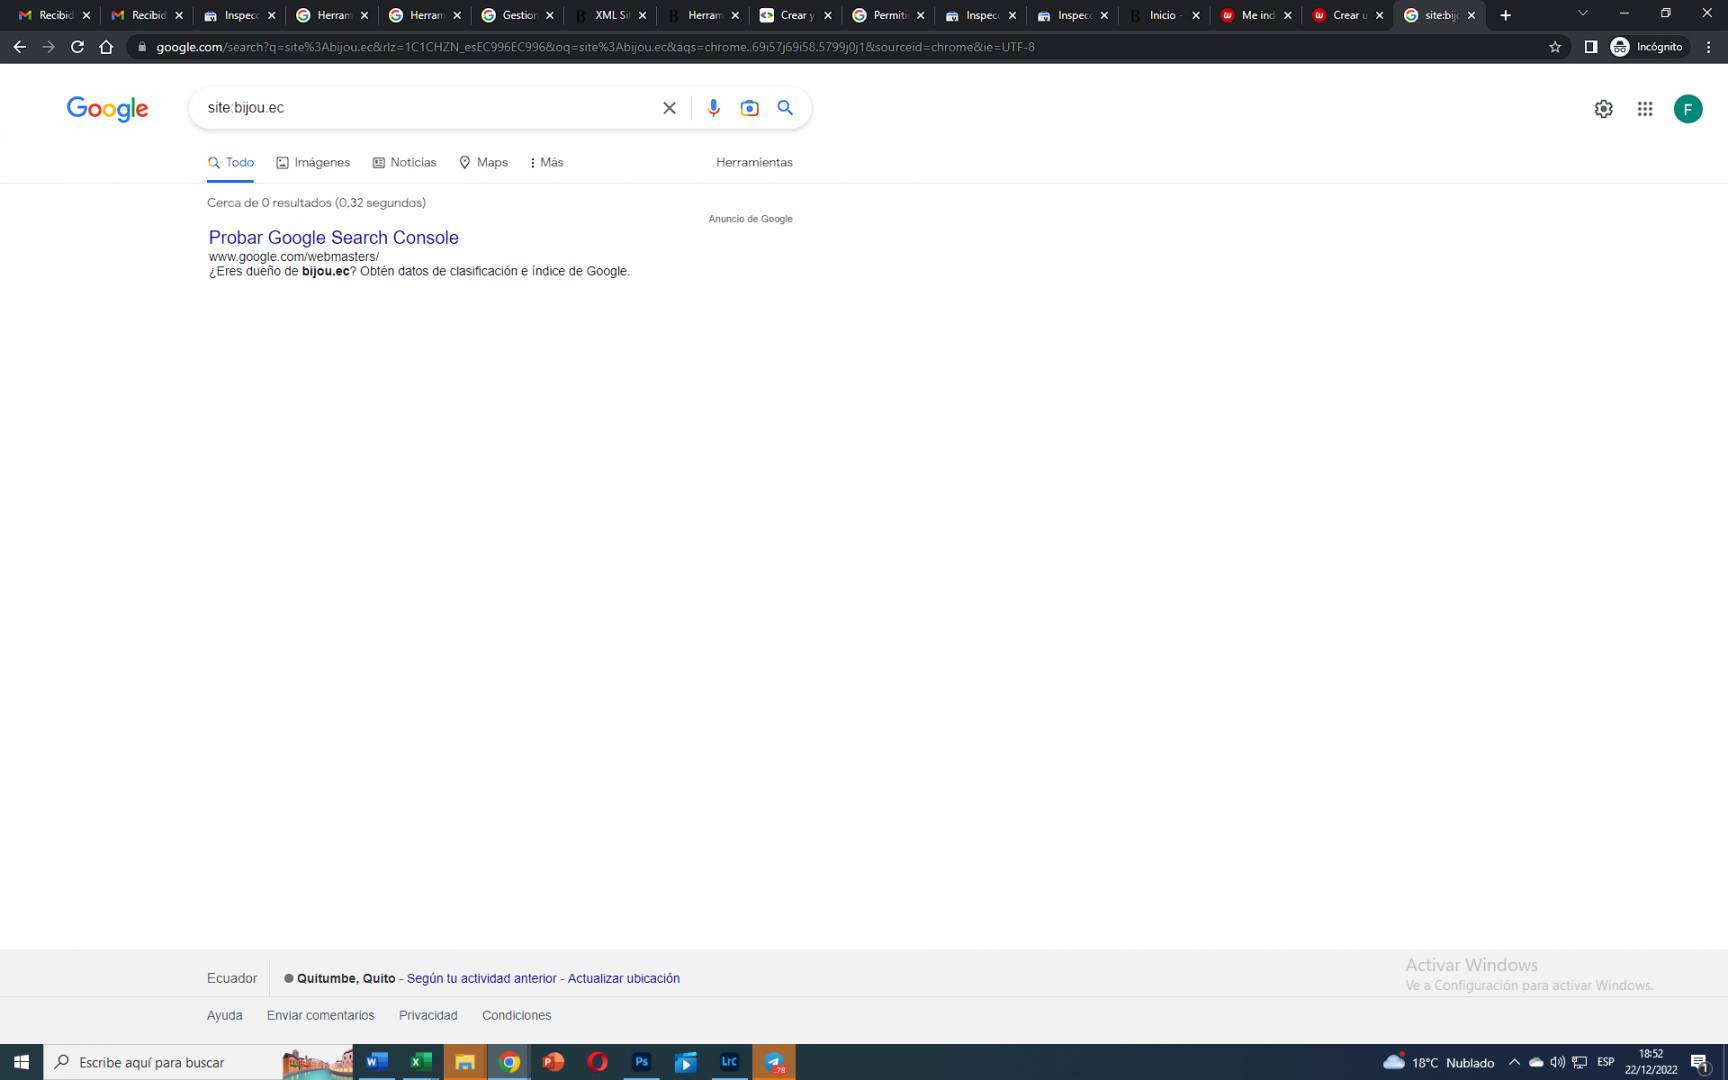Open Chrome three-dot menu
1728x1080 pixels.
tap(1709, 47)
